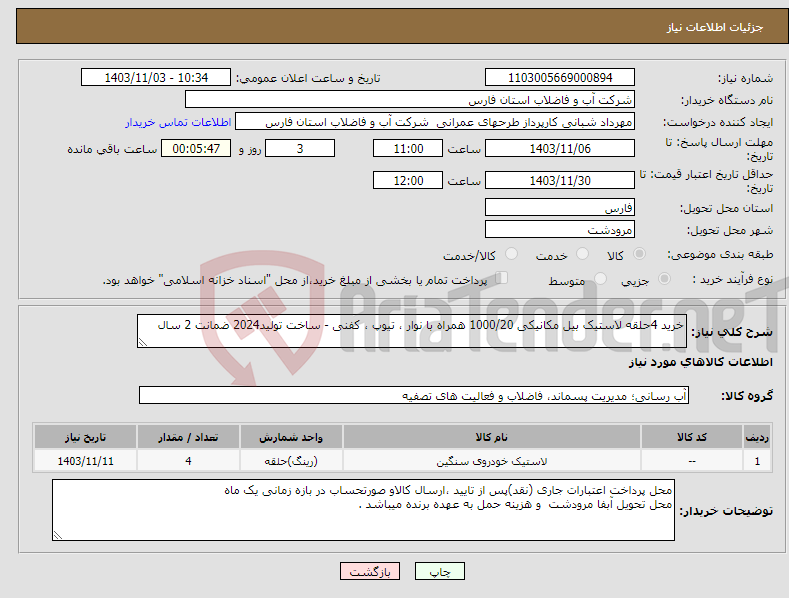Click the شهر محل تحویل label
Viewport: 789px width, 598px height.
click(x=730, y=231)
